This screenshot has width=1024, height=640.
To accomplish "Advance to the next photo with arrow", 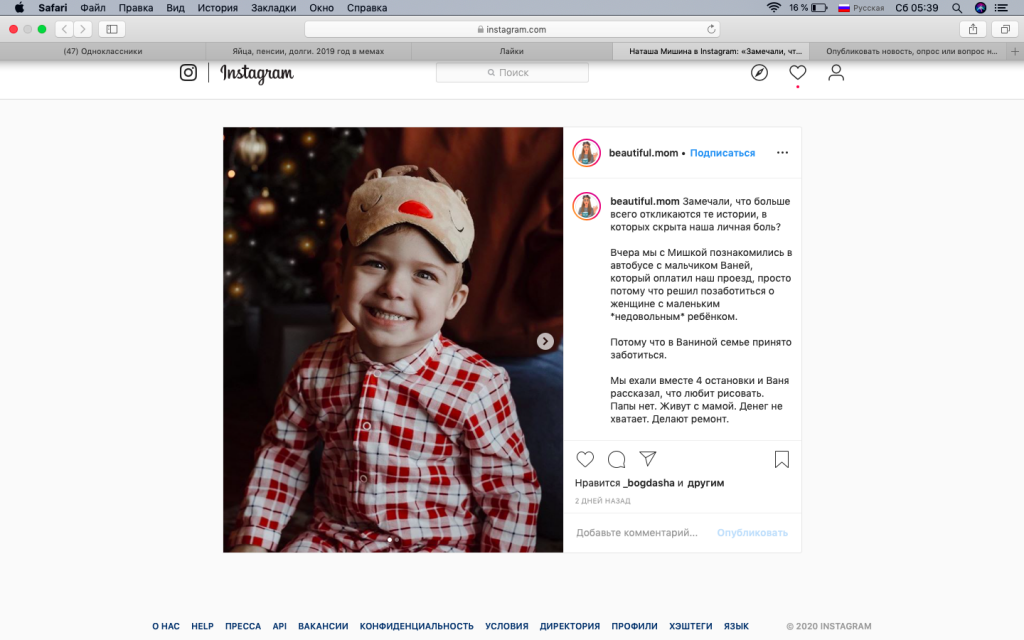I will coord(545,341).
